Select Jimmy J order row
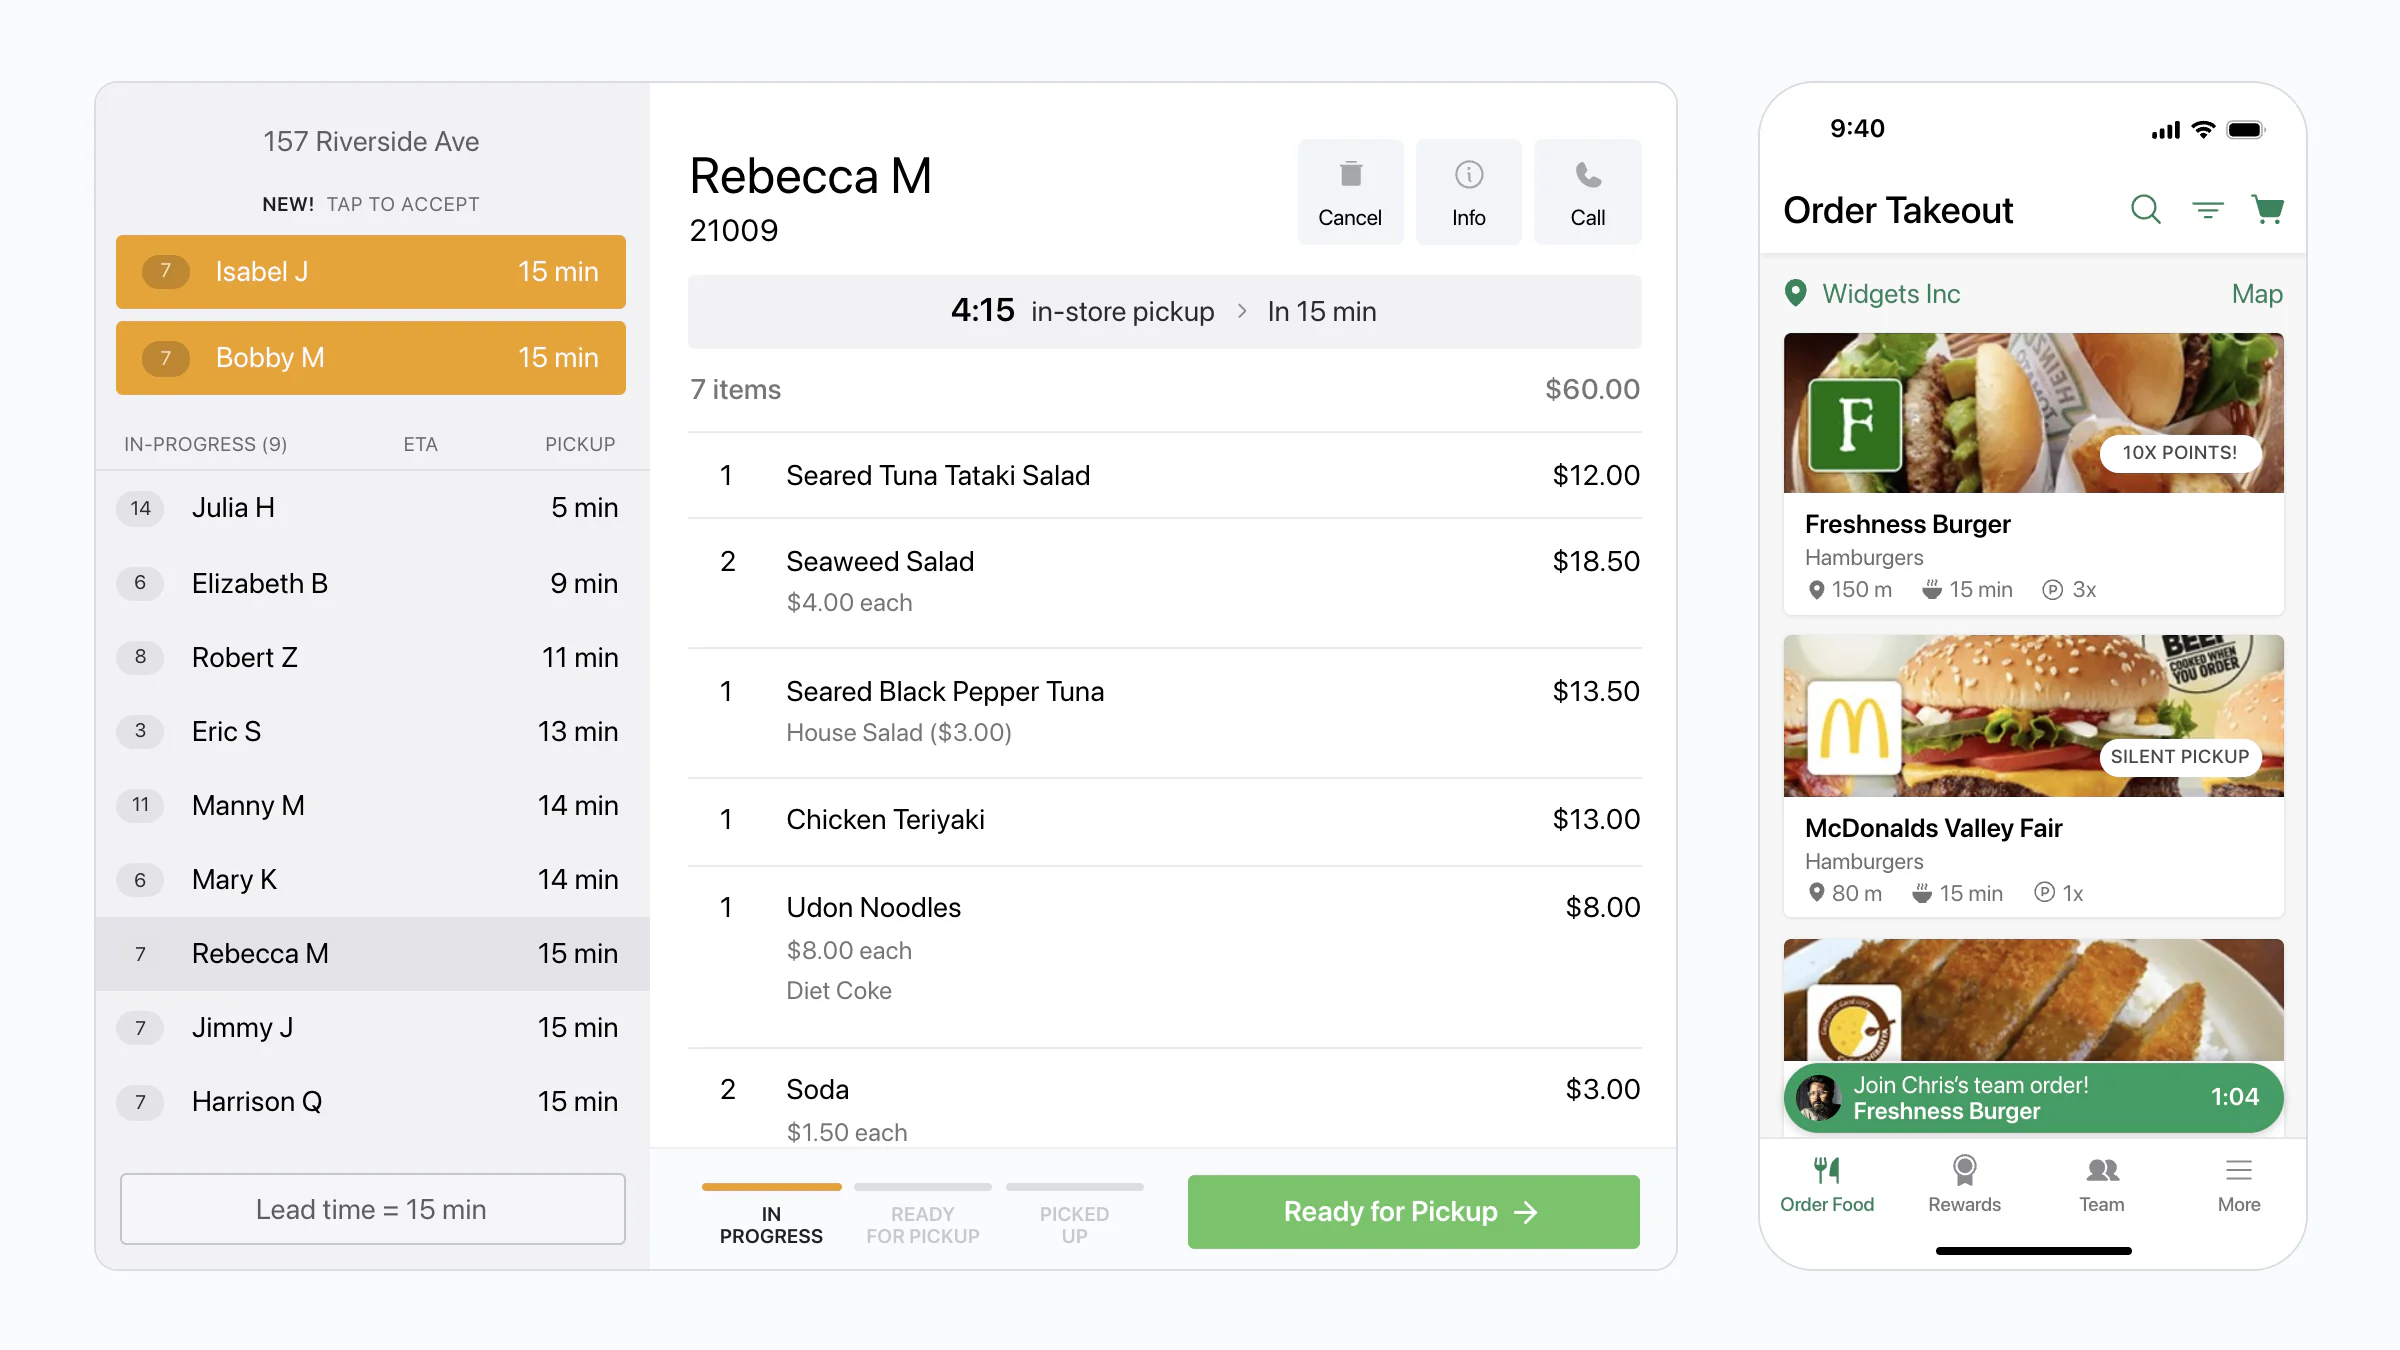 (372, 1027)
